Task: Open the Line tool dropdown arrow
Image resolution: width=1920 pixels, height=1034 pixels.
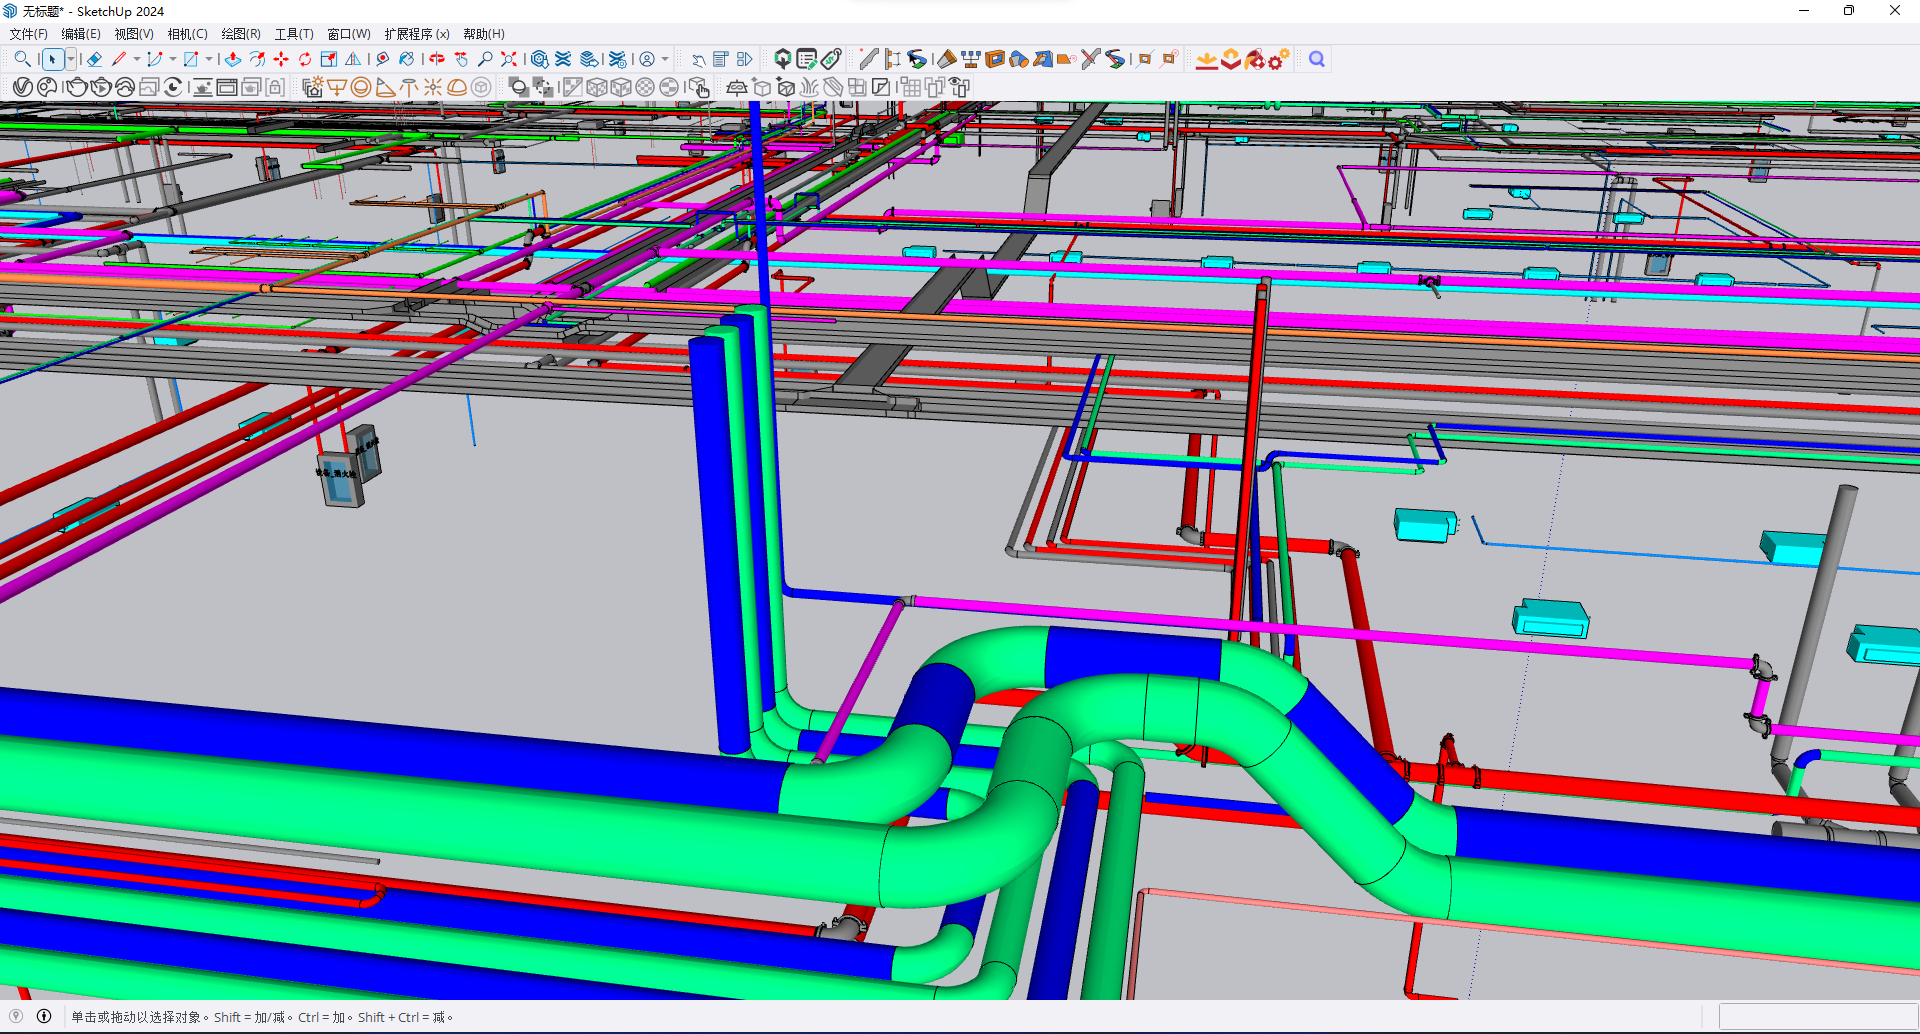Action: click(137, 60)
